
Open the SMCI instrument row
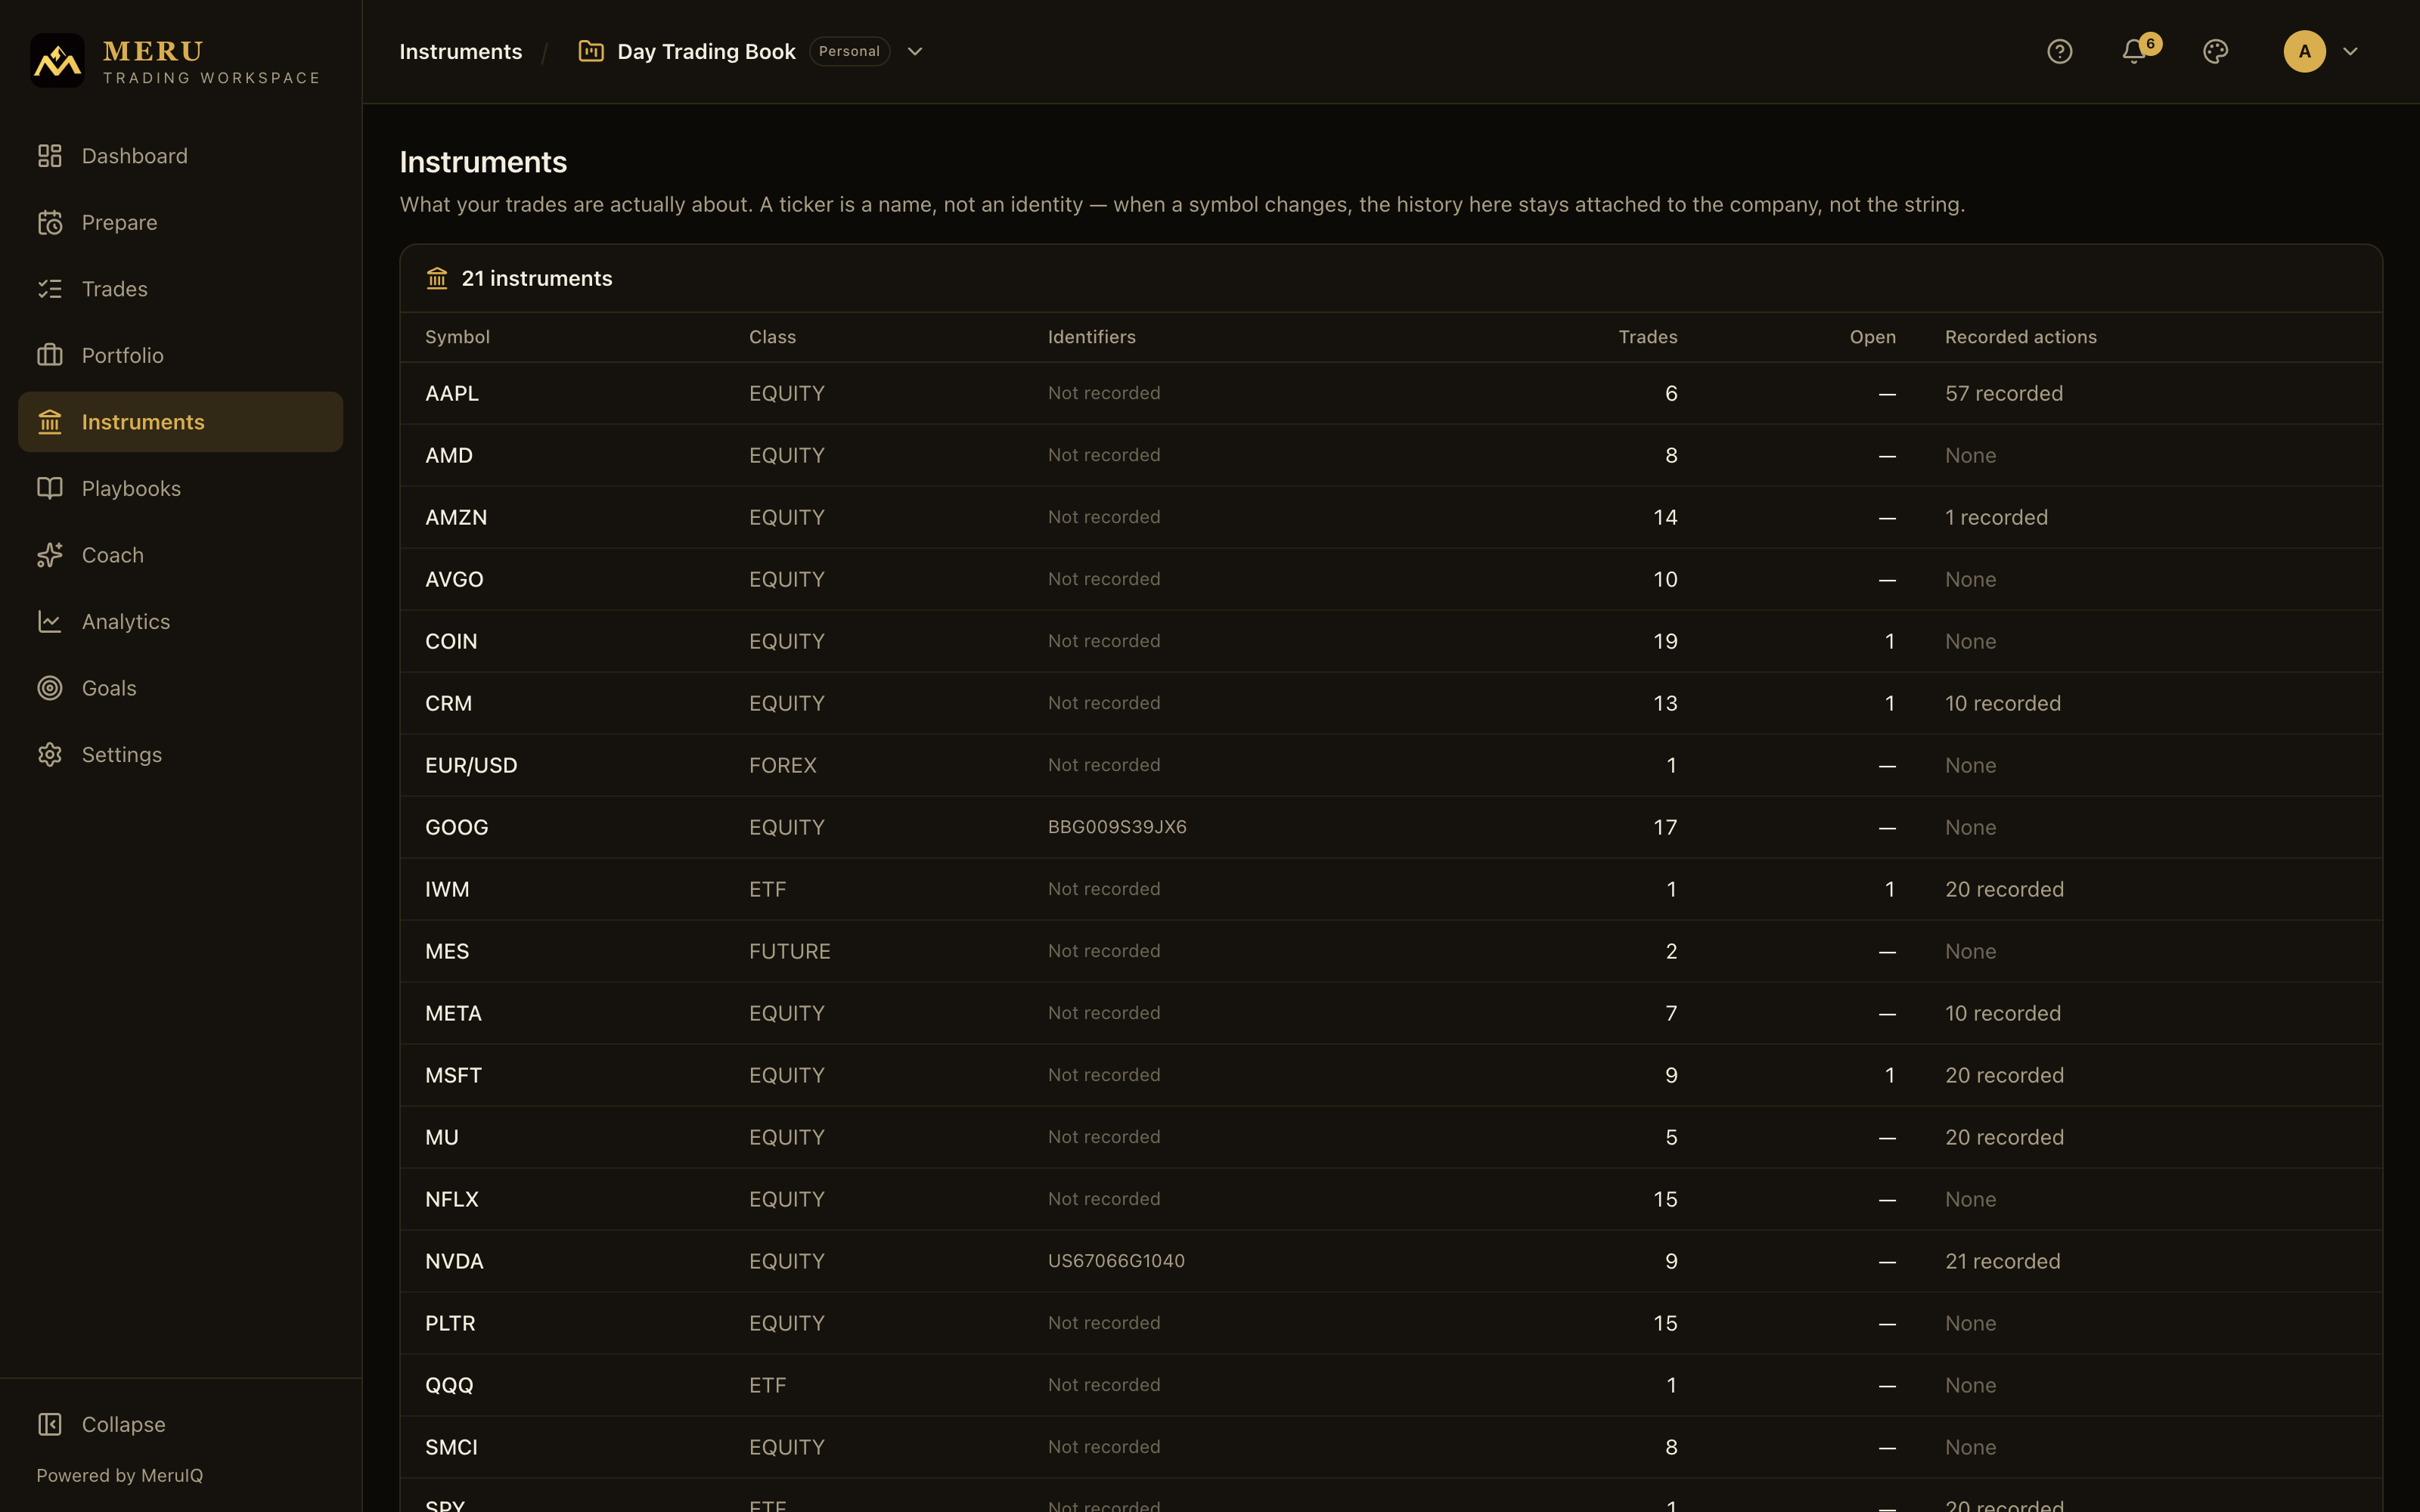point(1391,1447)
